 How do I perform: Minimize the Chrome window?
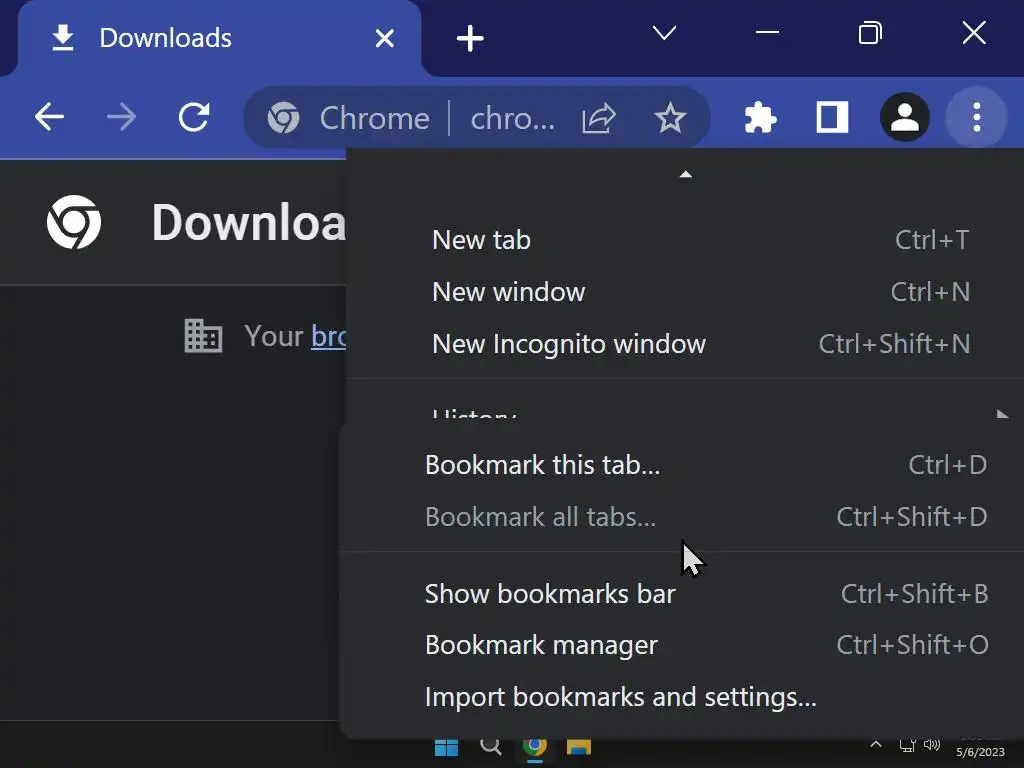pos(767,32)
